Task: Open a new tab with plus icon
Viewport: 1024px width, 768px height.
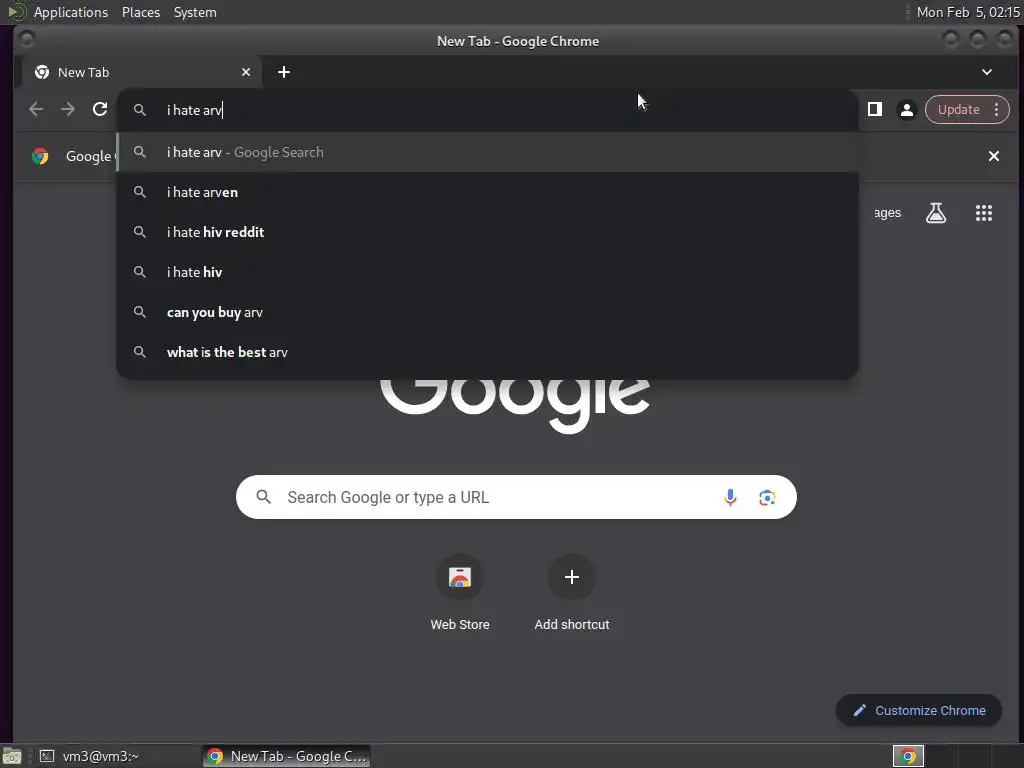Action: 283,72
